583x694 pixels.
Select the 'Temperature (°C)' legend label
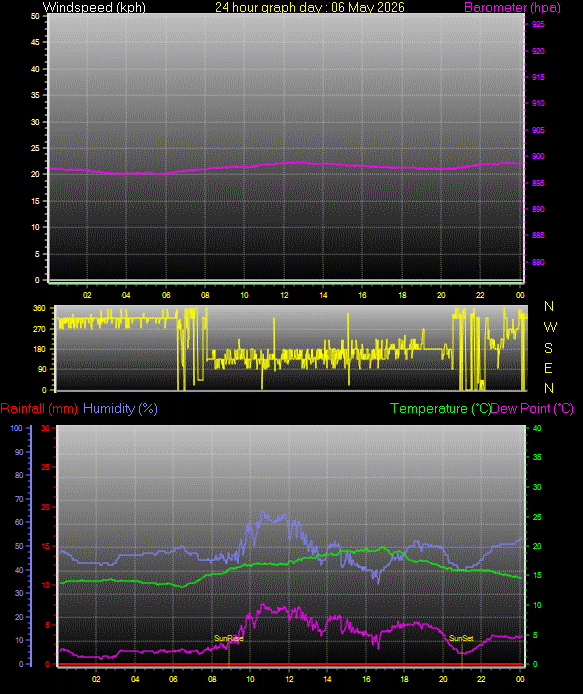click(x=440, y=409)
